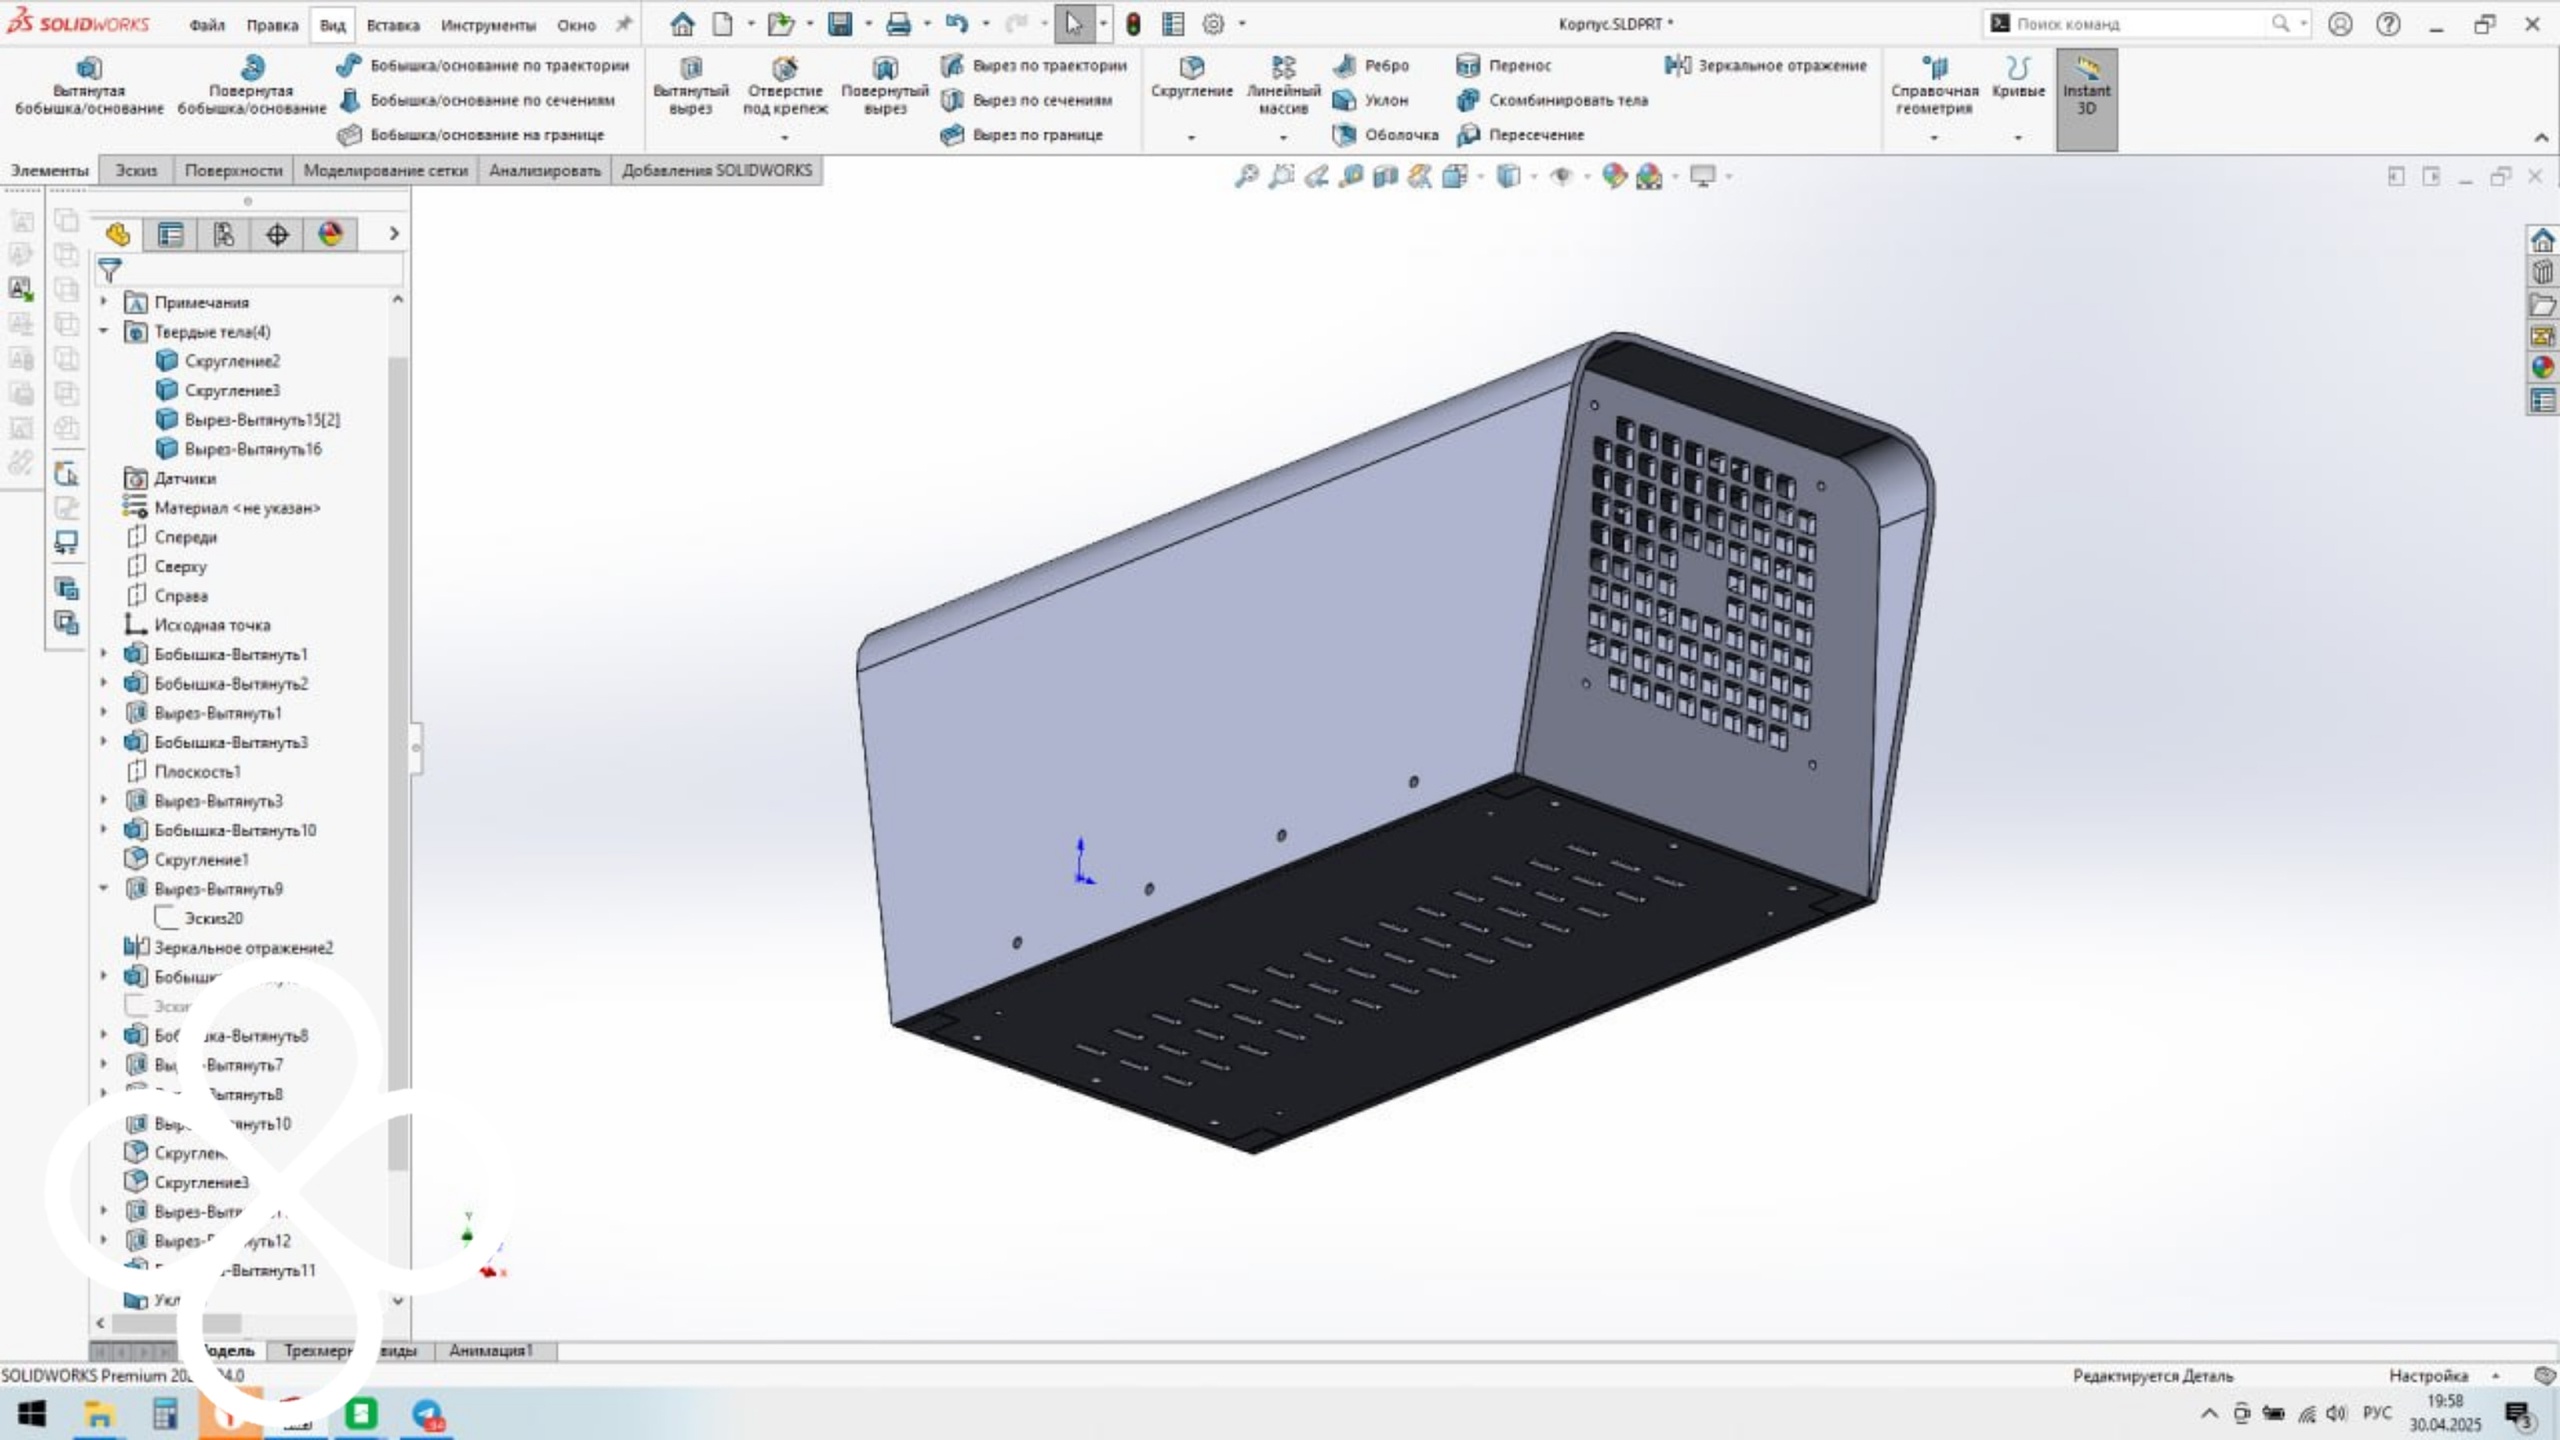Screen dimensions: 2560x1440
Task: Click the Rebuild traffic light icon
Action: click(x=1133, y=24)
